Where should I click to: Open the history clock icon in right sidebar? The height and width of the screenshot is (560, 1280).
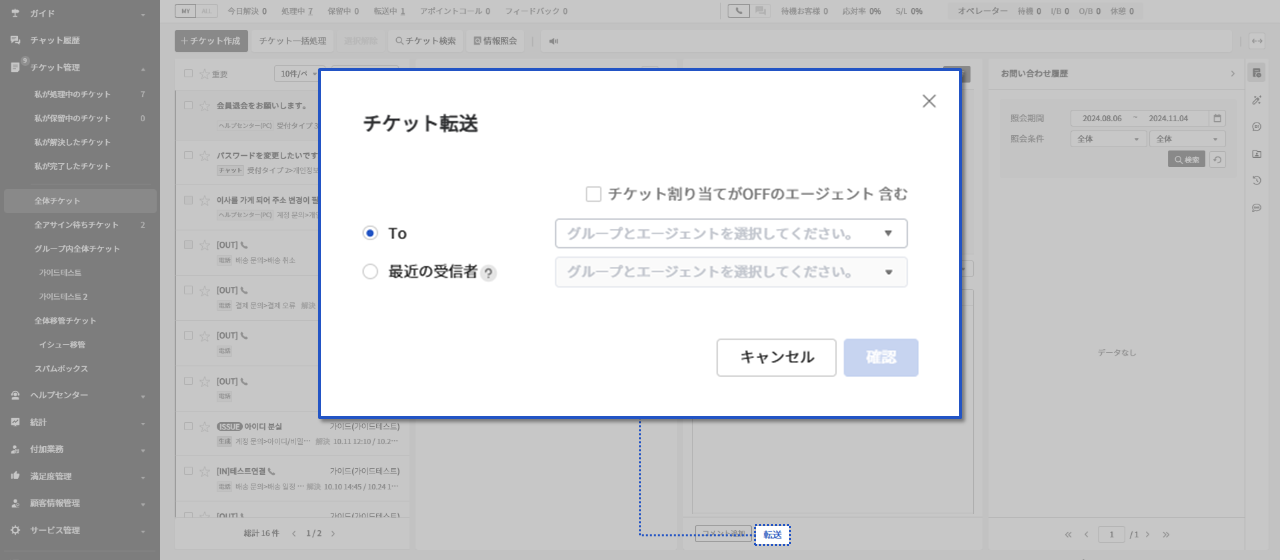pos(1256,181)
